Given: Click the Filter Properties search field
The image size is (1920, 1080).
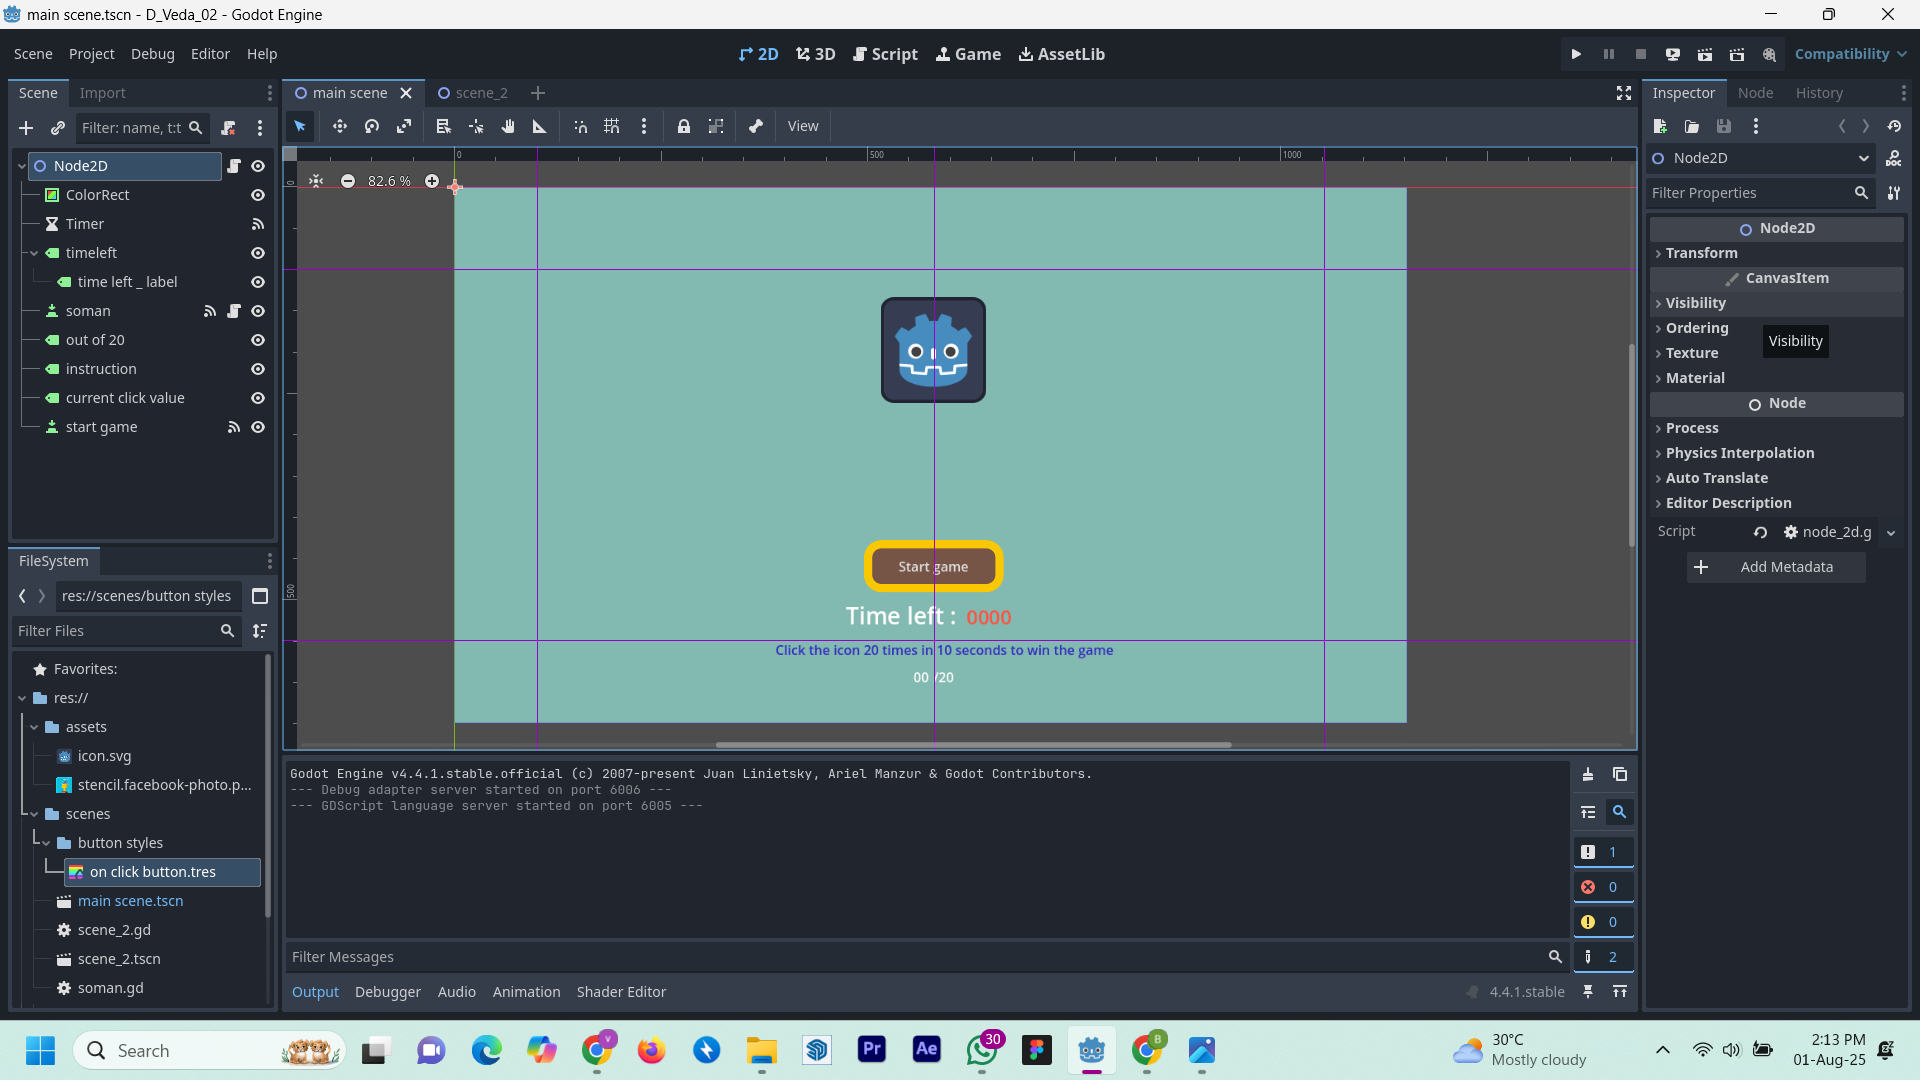Looking at the screenshot, I should [x=1762, y=193].
